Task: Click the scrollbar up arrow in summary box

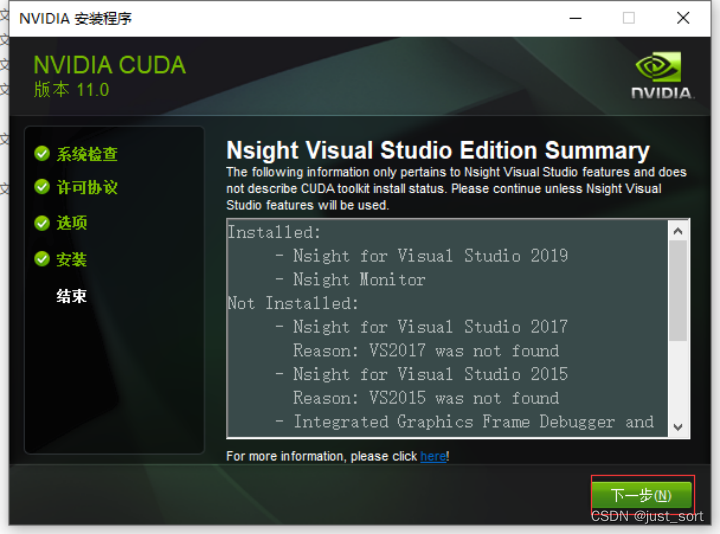Action: 678,231
